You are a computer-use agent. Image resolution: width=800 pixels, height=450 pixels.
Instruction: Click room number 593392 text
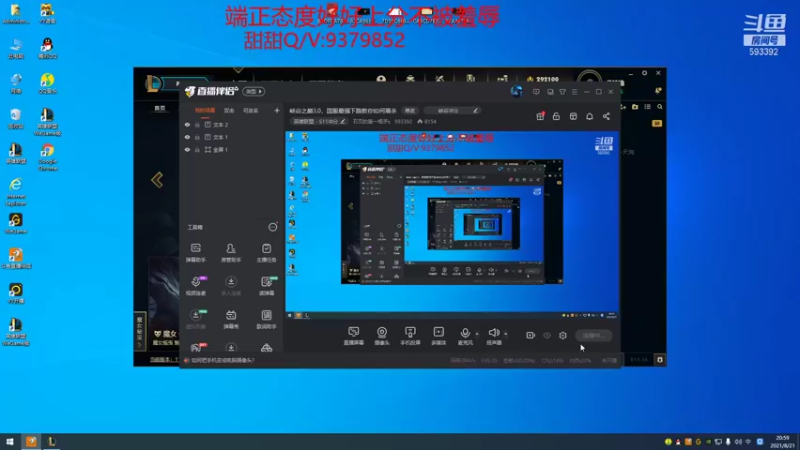[403, 121]
